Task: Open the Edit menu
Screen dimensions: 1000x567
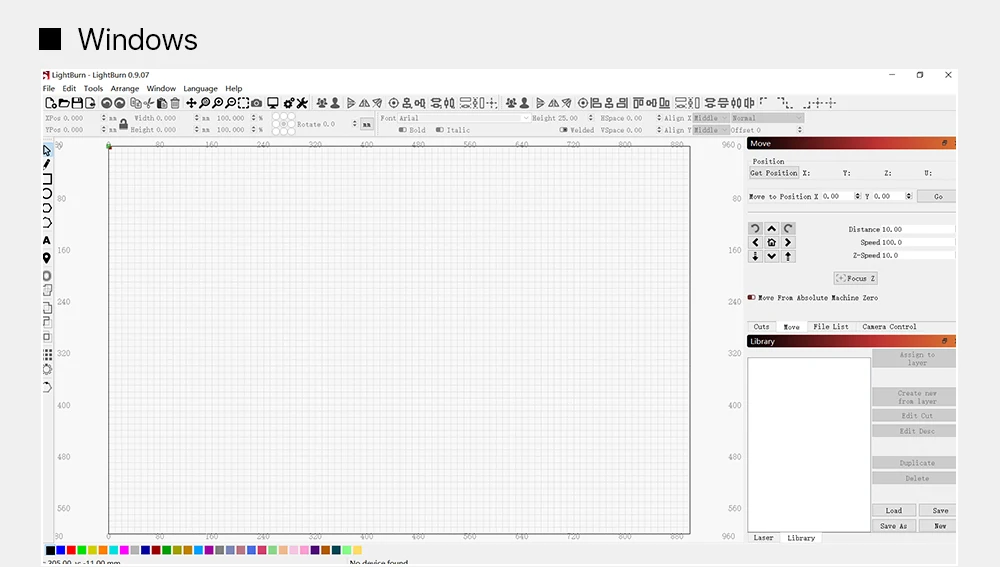Action: (69, 89)
